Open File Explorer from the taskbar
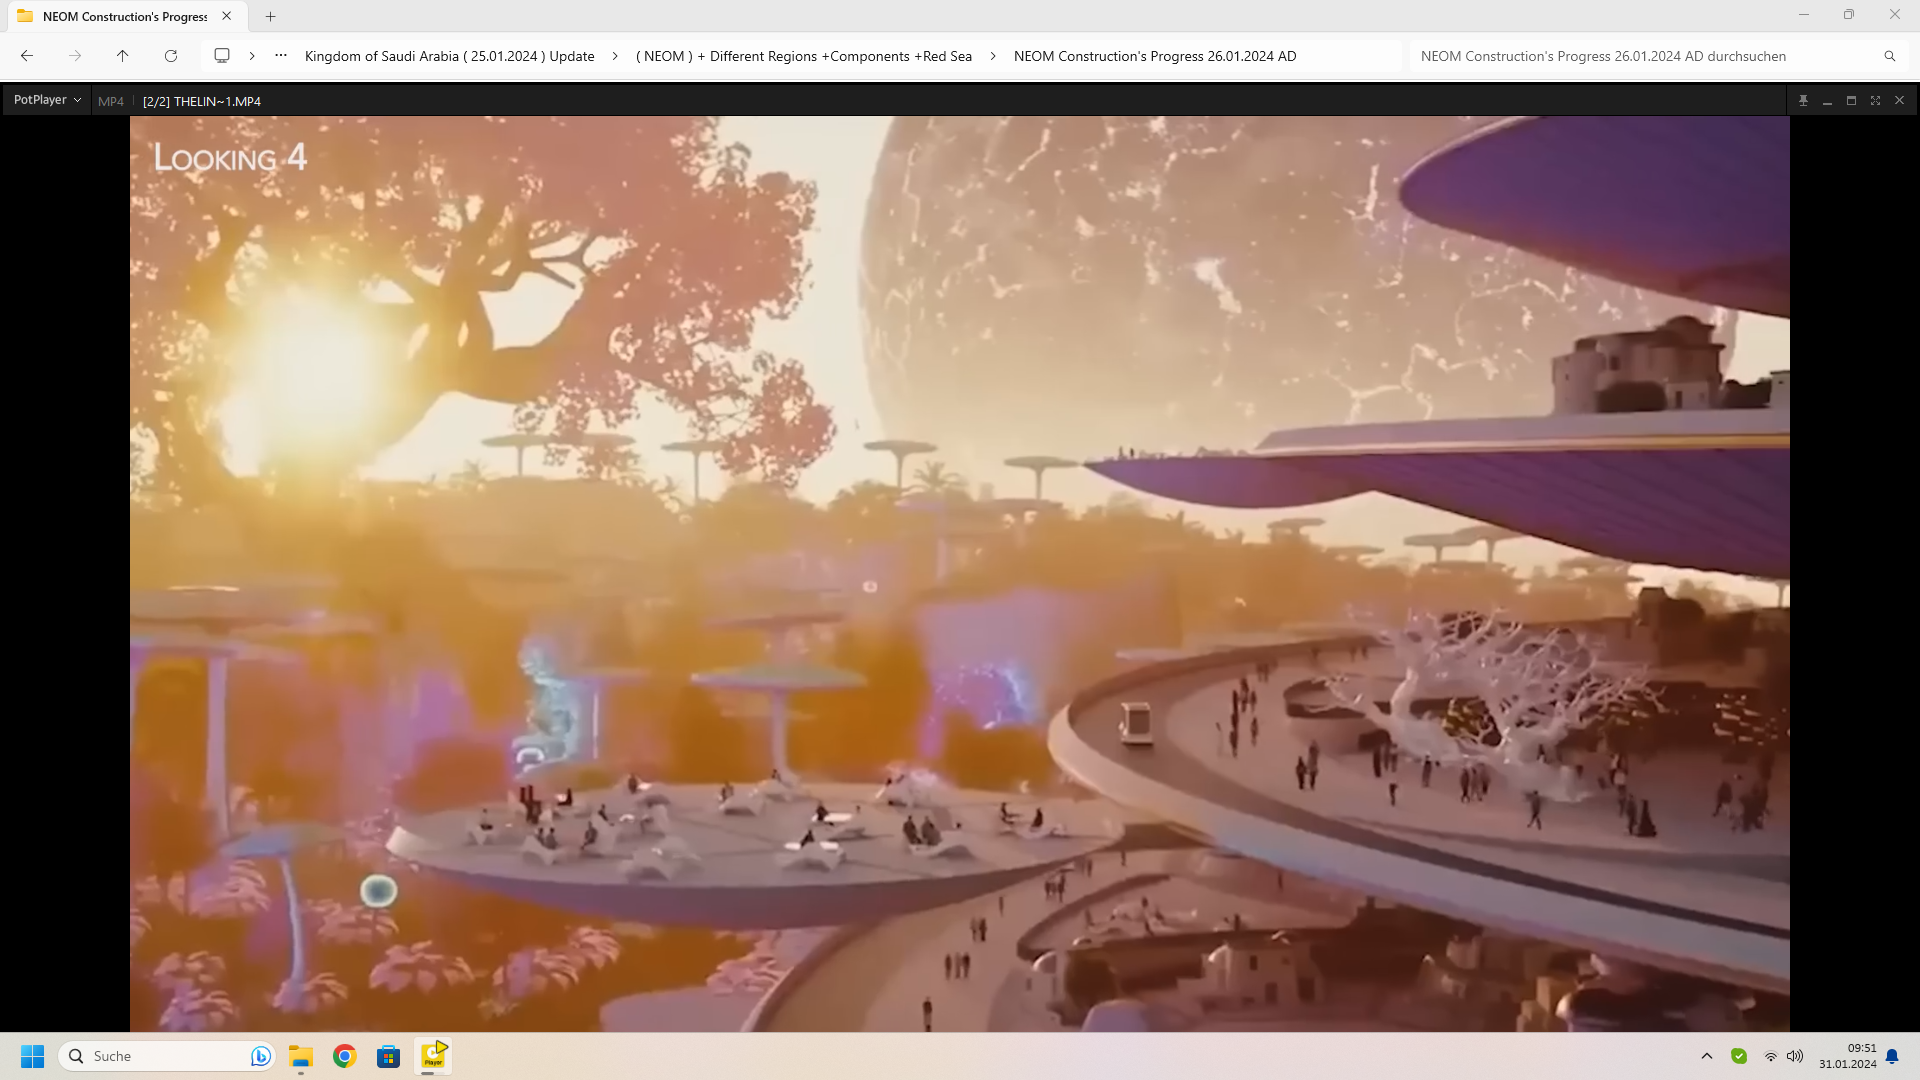Image resolution: width=1920 pixels, height=1080 pixels. [x=301, y=1056]
